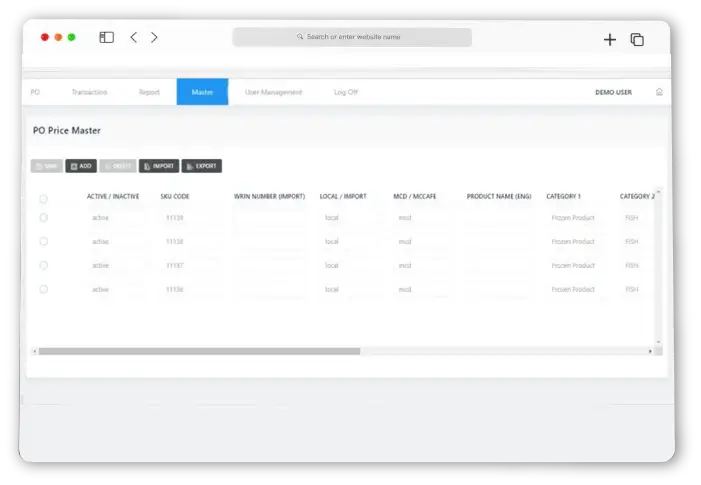The height and width of the screenshot is (485, 701).
Task: Click the EXPORT button in the toolbar
Action: 202,166
